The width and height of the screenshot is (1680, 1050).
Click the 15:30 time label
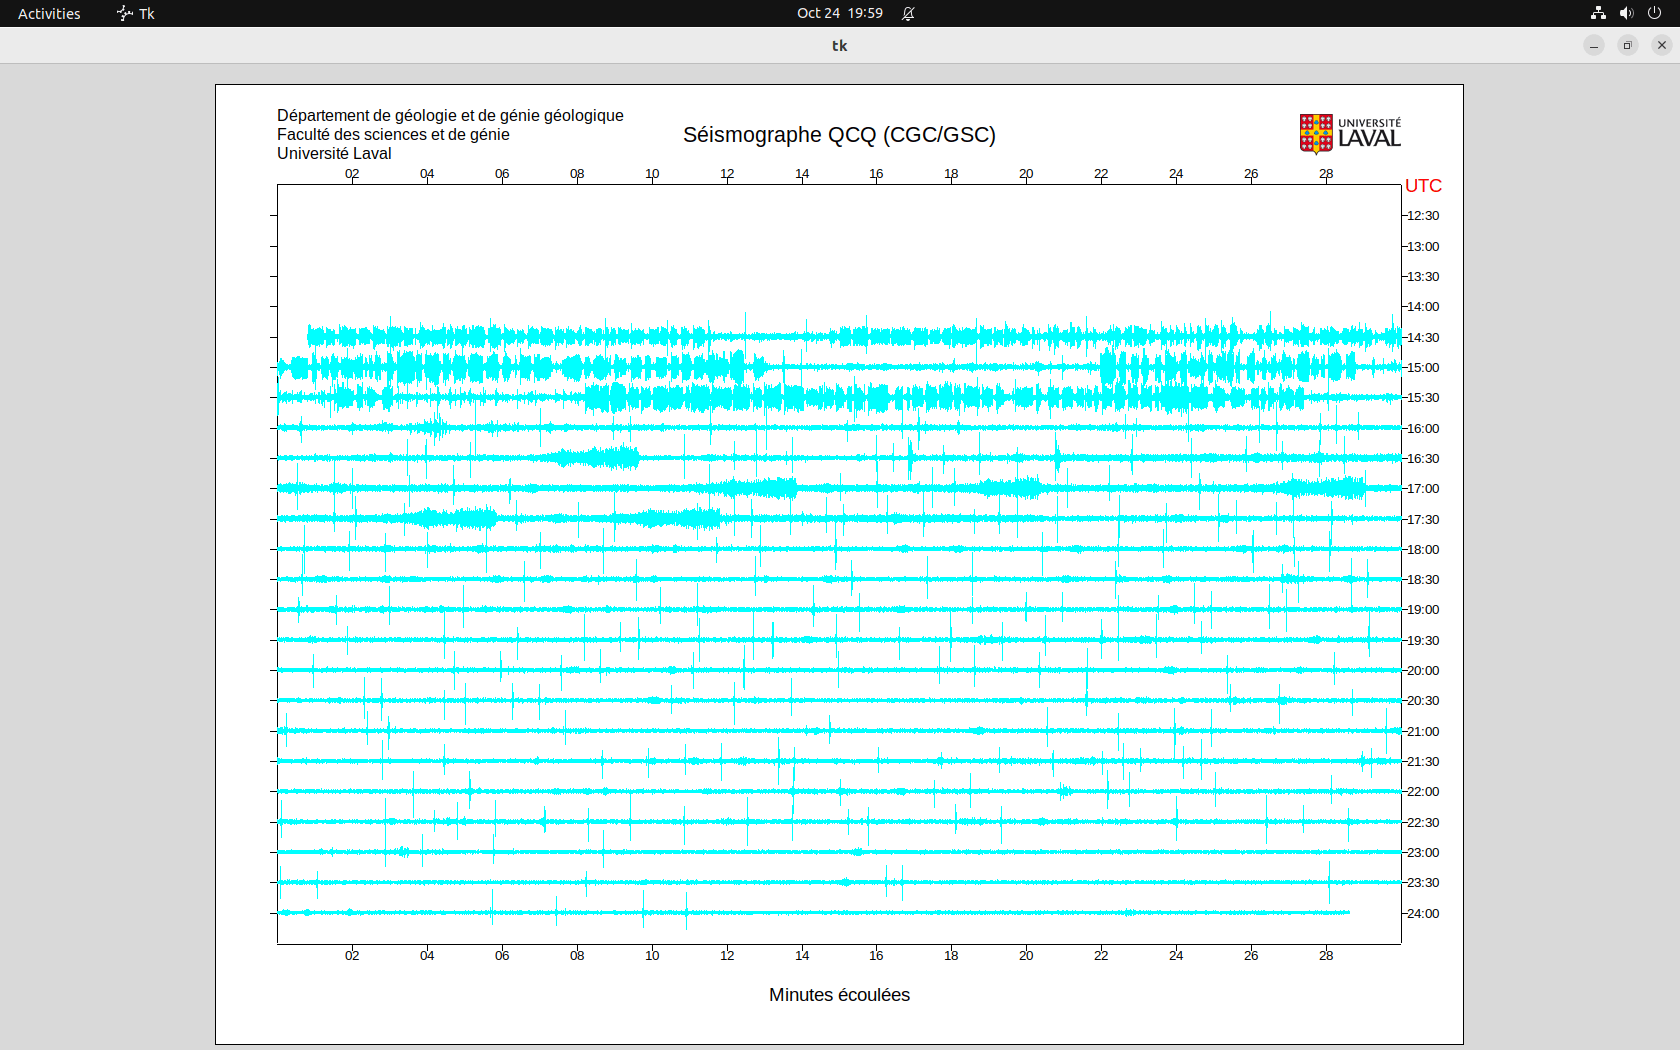[x=1423, y=398]
